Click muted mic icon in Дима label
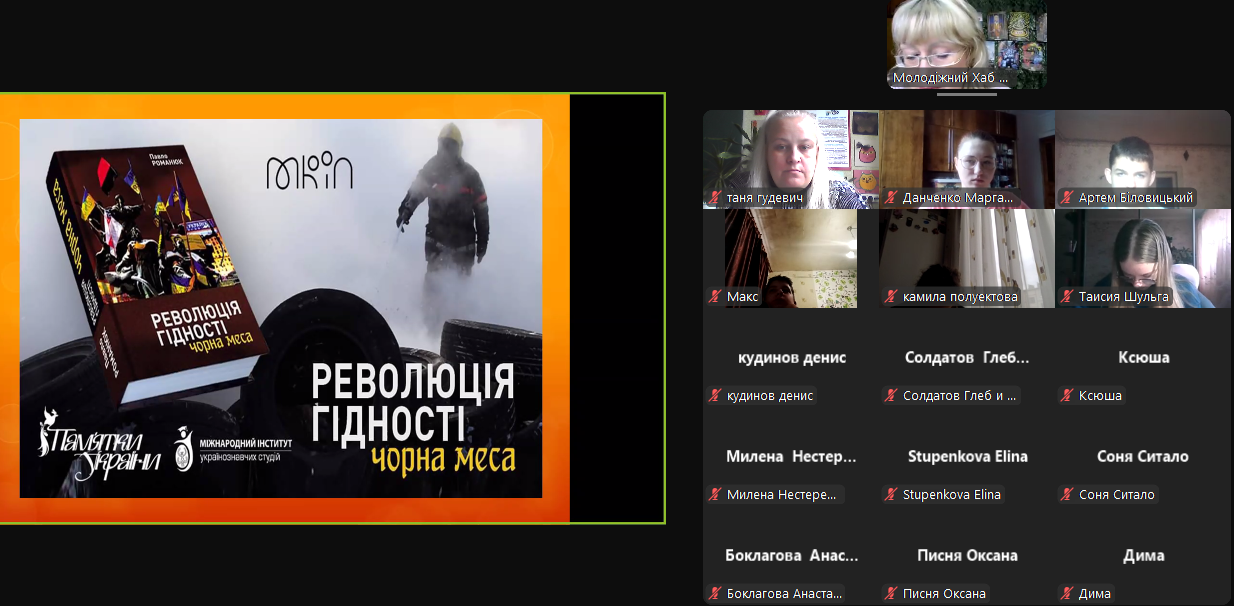1234x606 pixels. (1067, 594)
